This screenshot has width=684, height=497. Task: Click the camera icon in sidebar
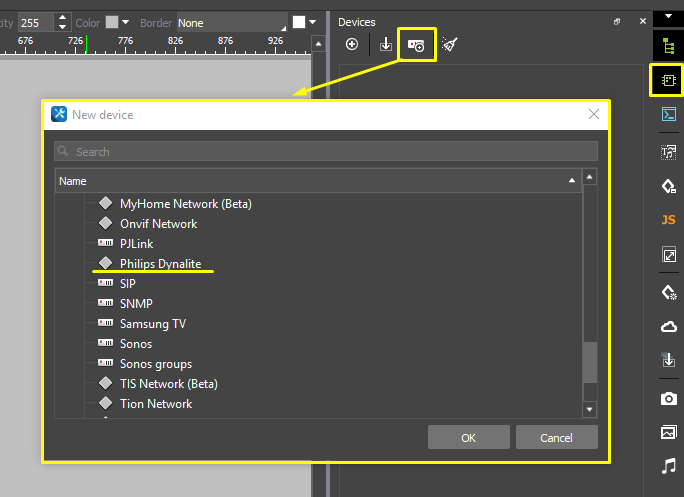[x=668, y=399]
